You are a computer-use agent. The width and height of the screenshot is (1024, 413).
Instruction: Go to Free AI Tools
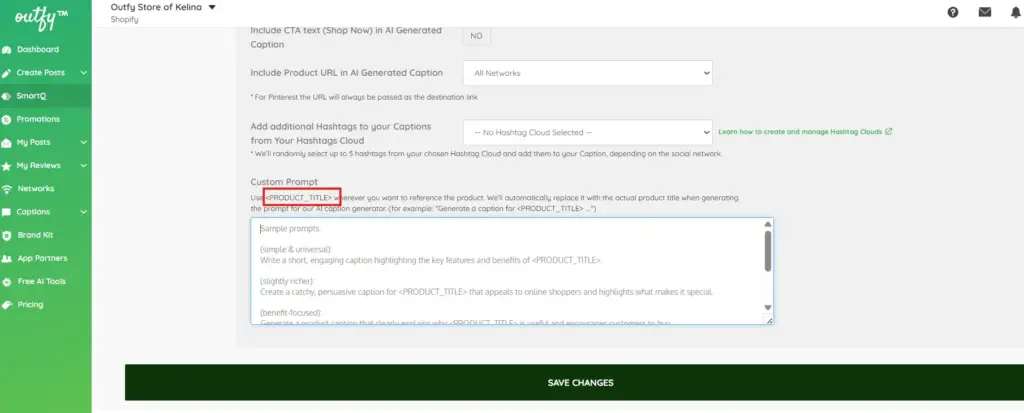coord(41,281)
